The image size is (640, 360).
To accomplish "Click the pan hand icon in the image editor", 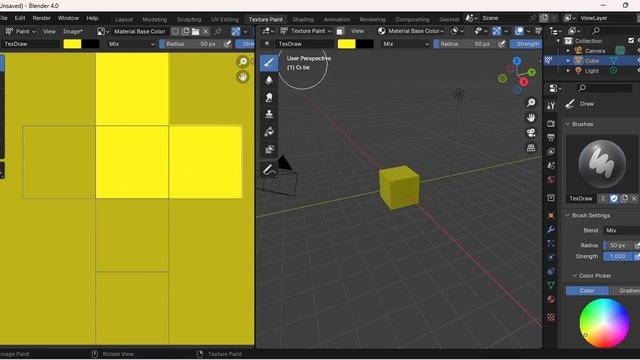I will [243, 77].
